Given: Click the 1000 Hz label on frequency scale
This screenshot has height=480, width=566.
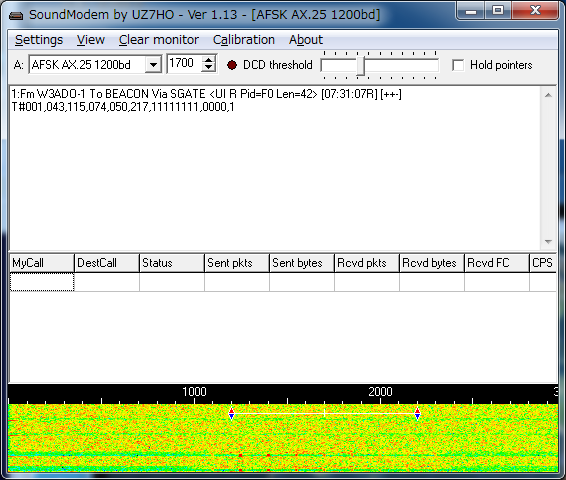Looking at the screenshot, I should tap(194, 392).
